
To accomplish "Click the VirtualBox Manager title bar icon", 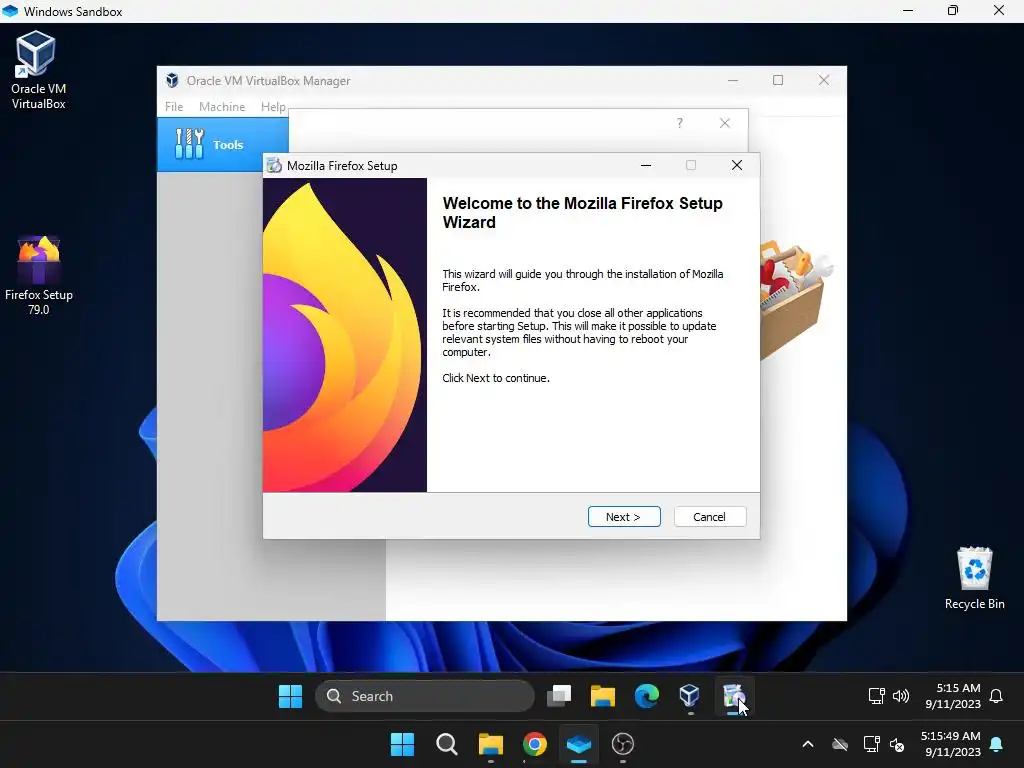I will [172, 80].
